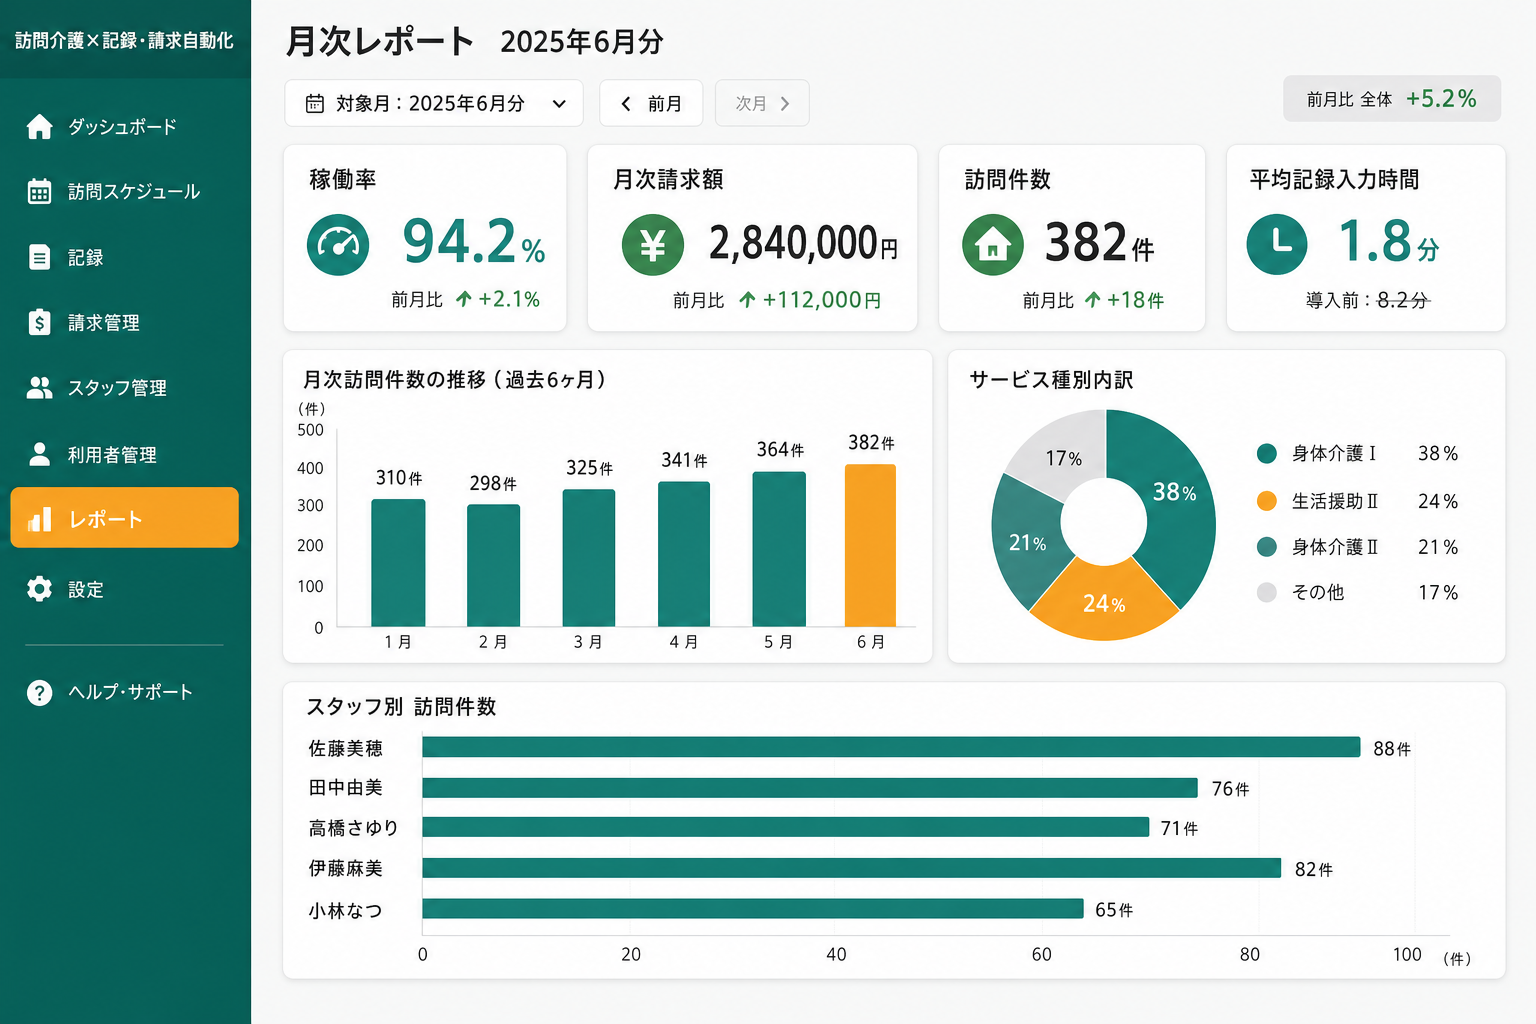1536x1024 pixels.
Task: Open the 対象月 2025年6月分 dropdown
Action: tap(434, 103)
